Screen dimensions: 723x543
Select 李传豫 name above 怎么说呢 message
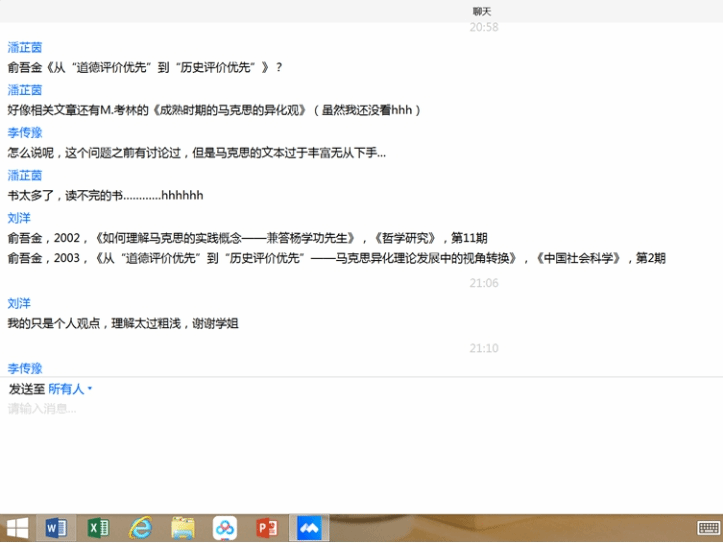tap(25, 133)
